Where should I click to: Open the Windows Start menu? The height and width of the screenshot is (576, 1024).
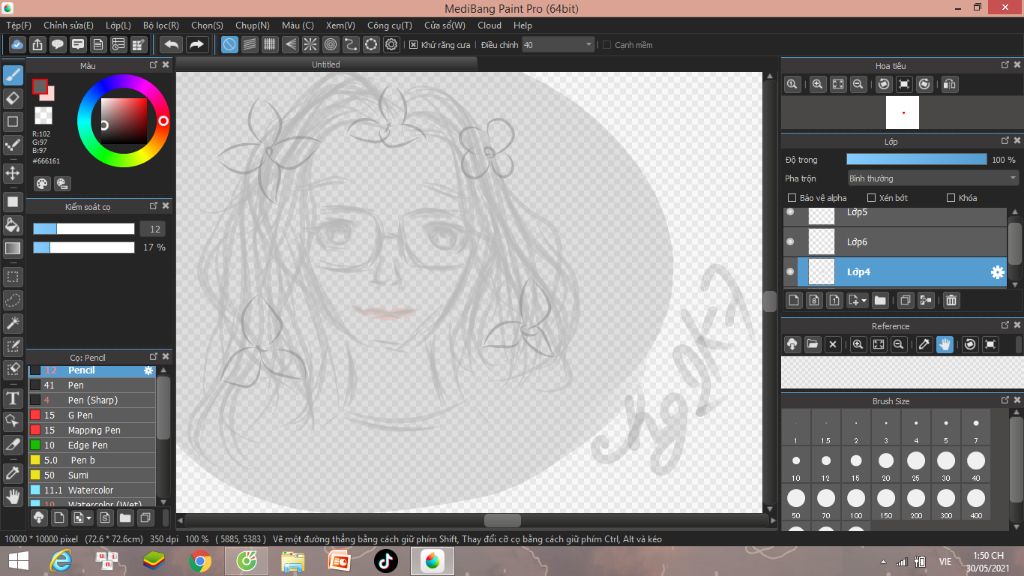pyautogui.click(x=18, y=561)
